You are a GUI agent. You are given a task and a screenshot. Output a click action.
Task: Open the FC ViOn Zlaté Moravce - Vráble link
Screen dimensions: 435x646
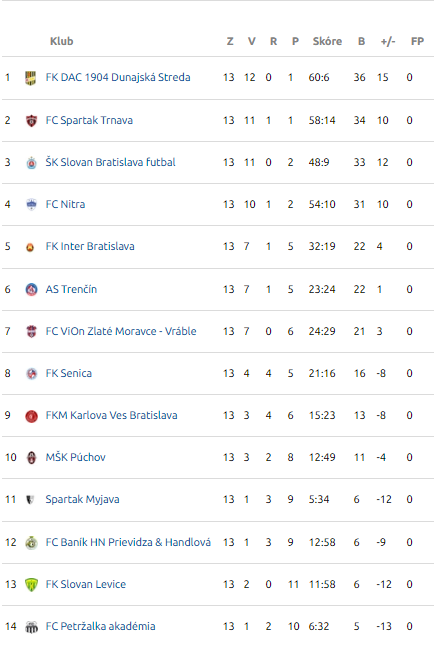coord(121,331)
